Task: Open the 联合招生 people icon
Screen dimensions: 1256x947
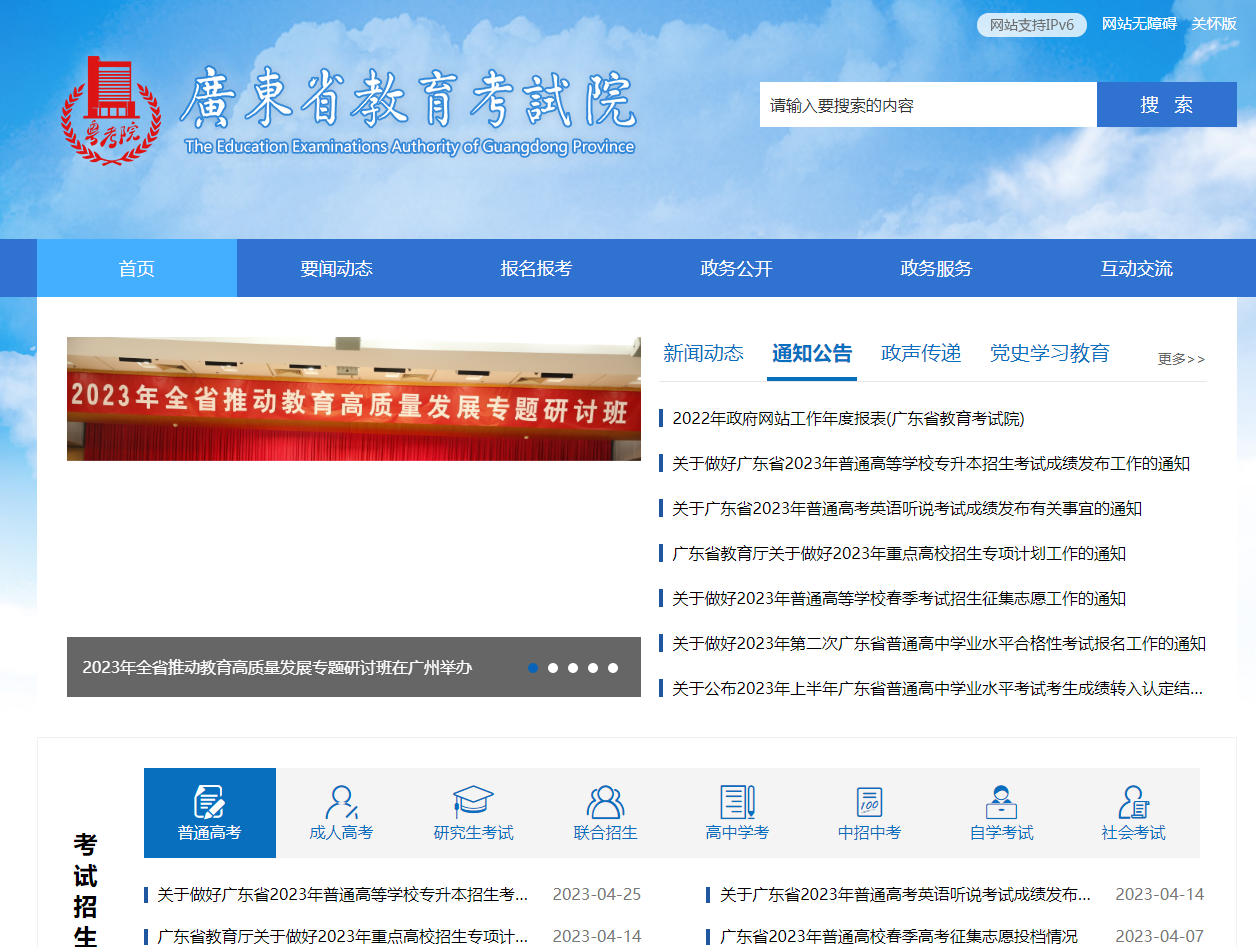Action: pyautogui.click(x=606, y=813)
